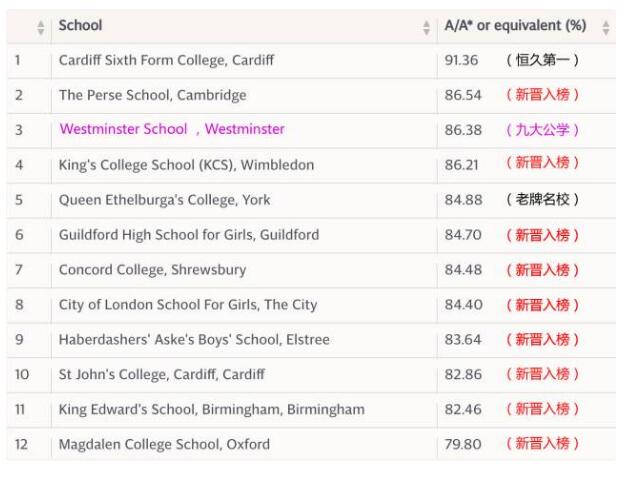The width and height of the screenshot is (625, 483).
Task: Select The Perse School, Cambridge entry
Action: 153,95
